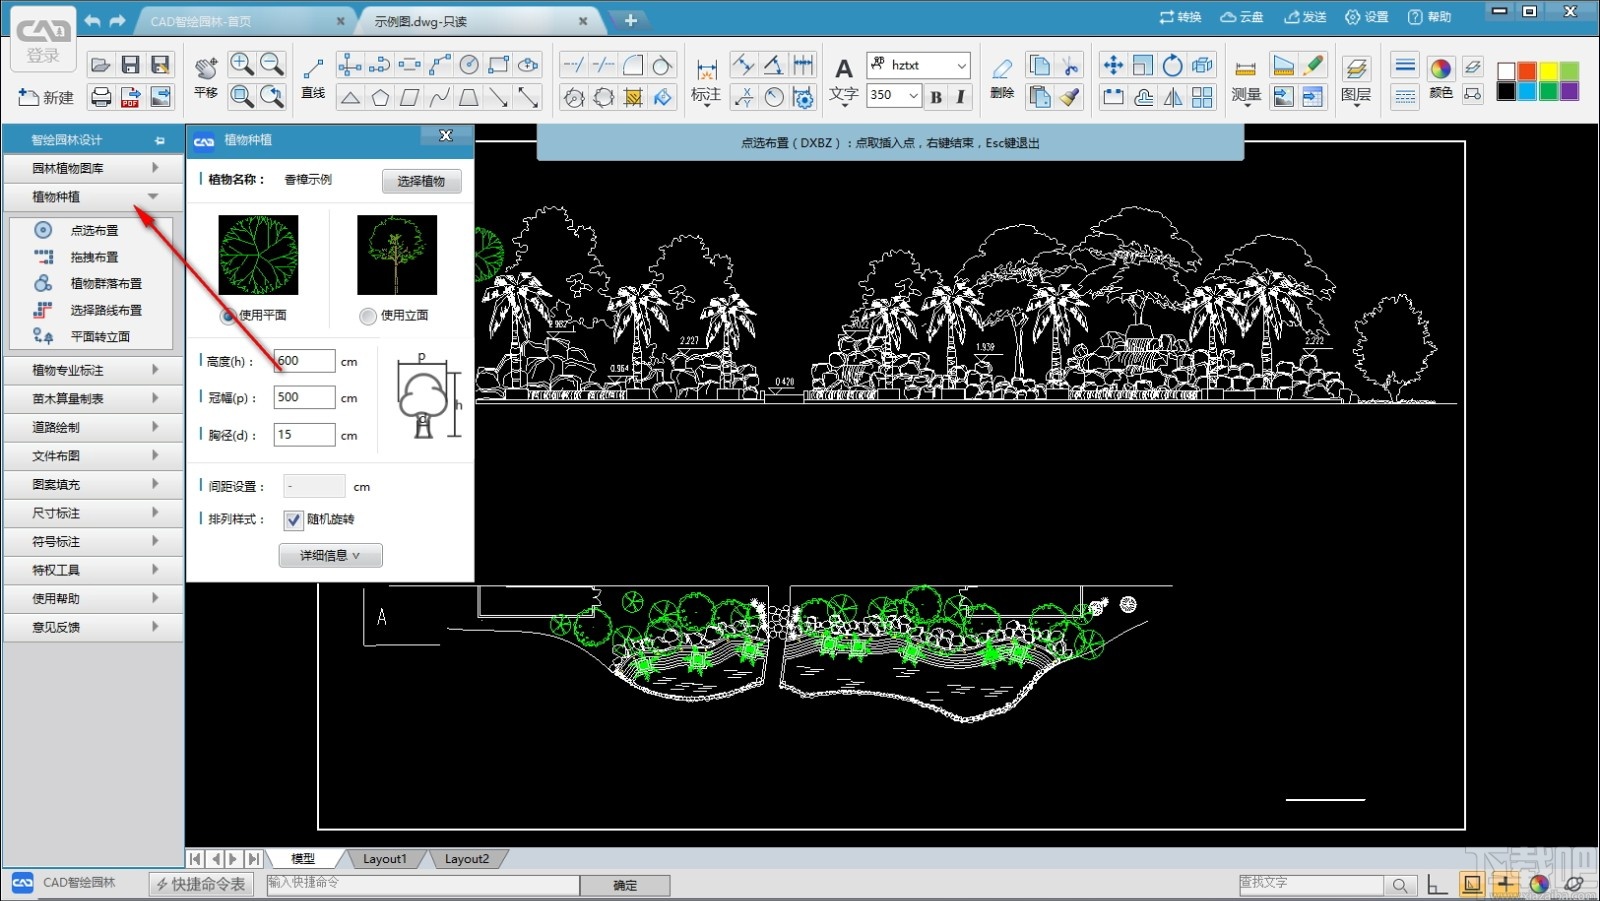Click the Print icon in toolbar
The width and height of the screenshot is (1600, 901).
point(101,96)
